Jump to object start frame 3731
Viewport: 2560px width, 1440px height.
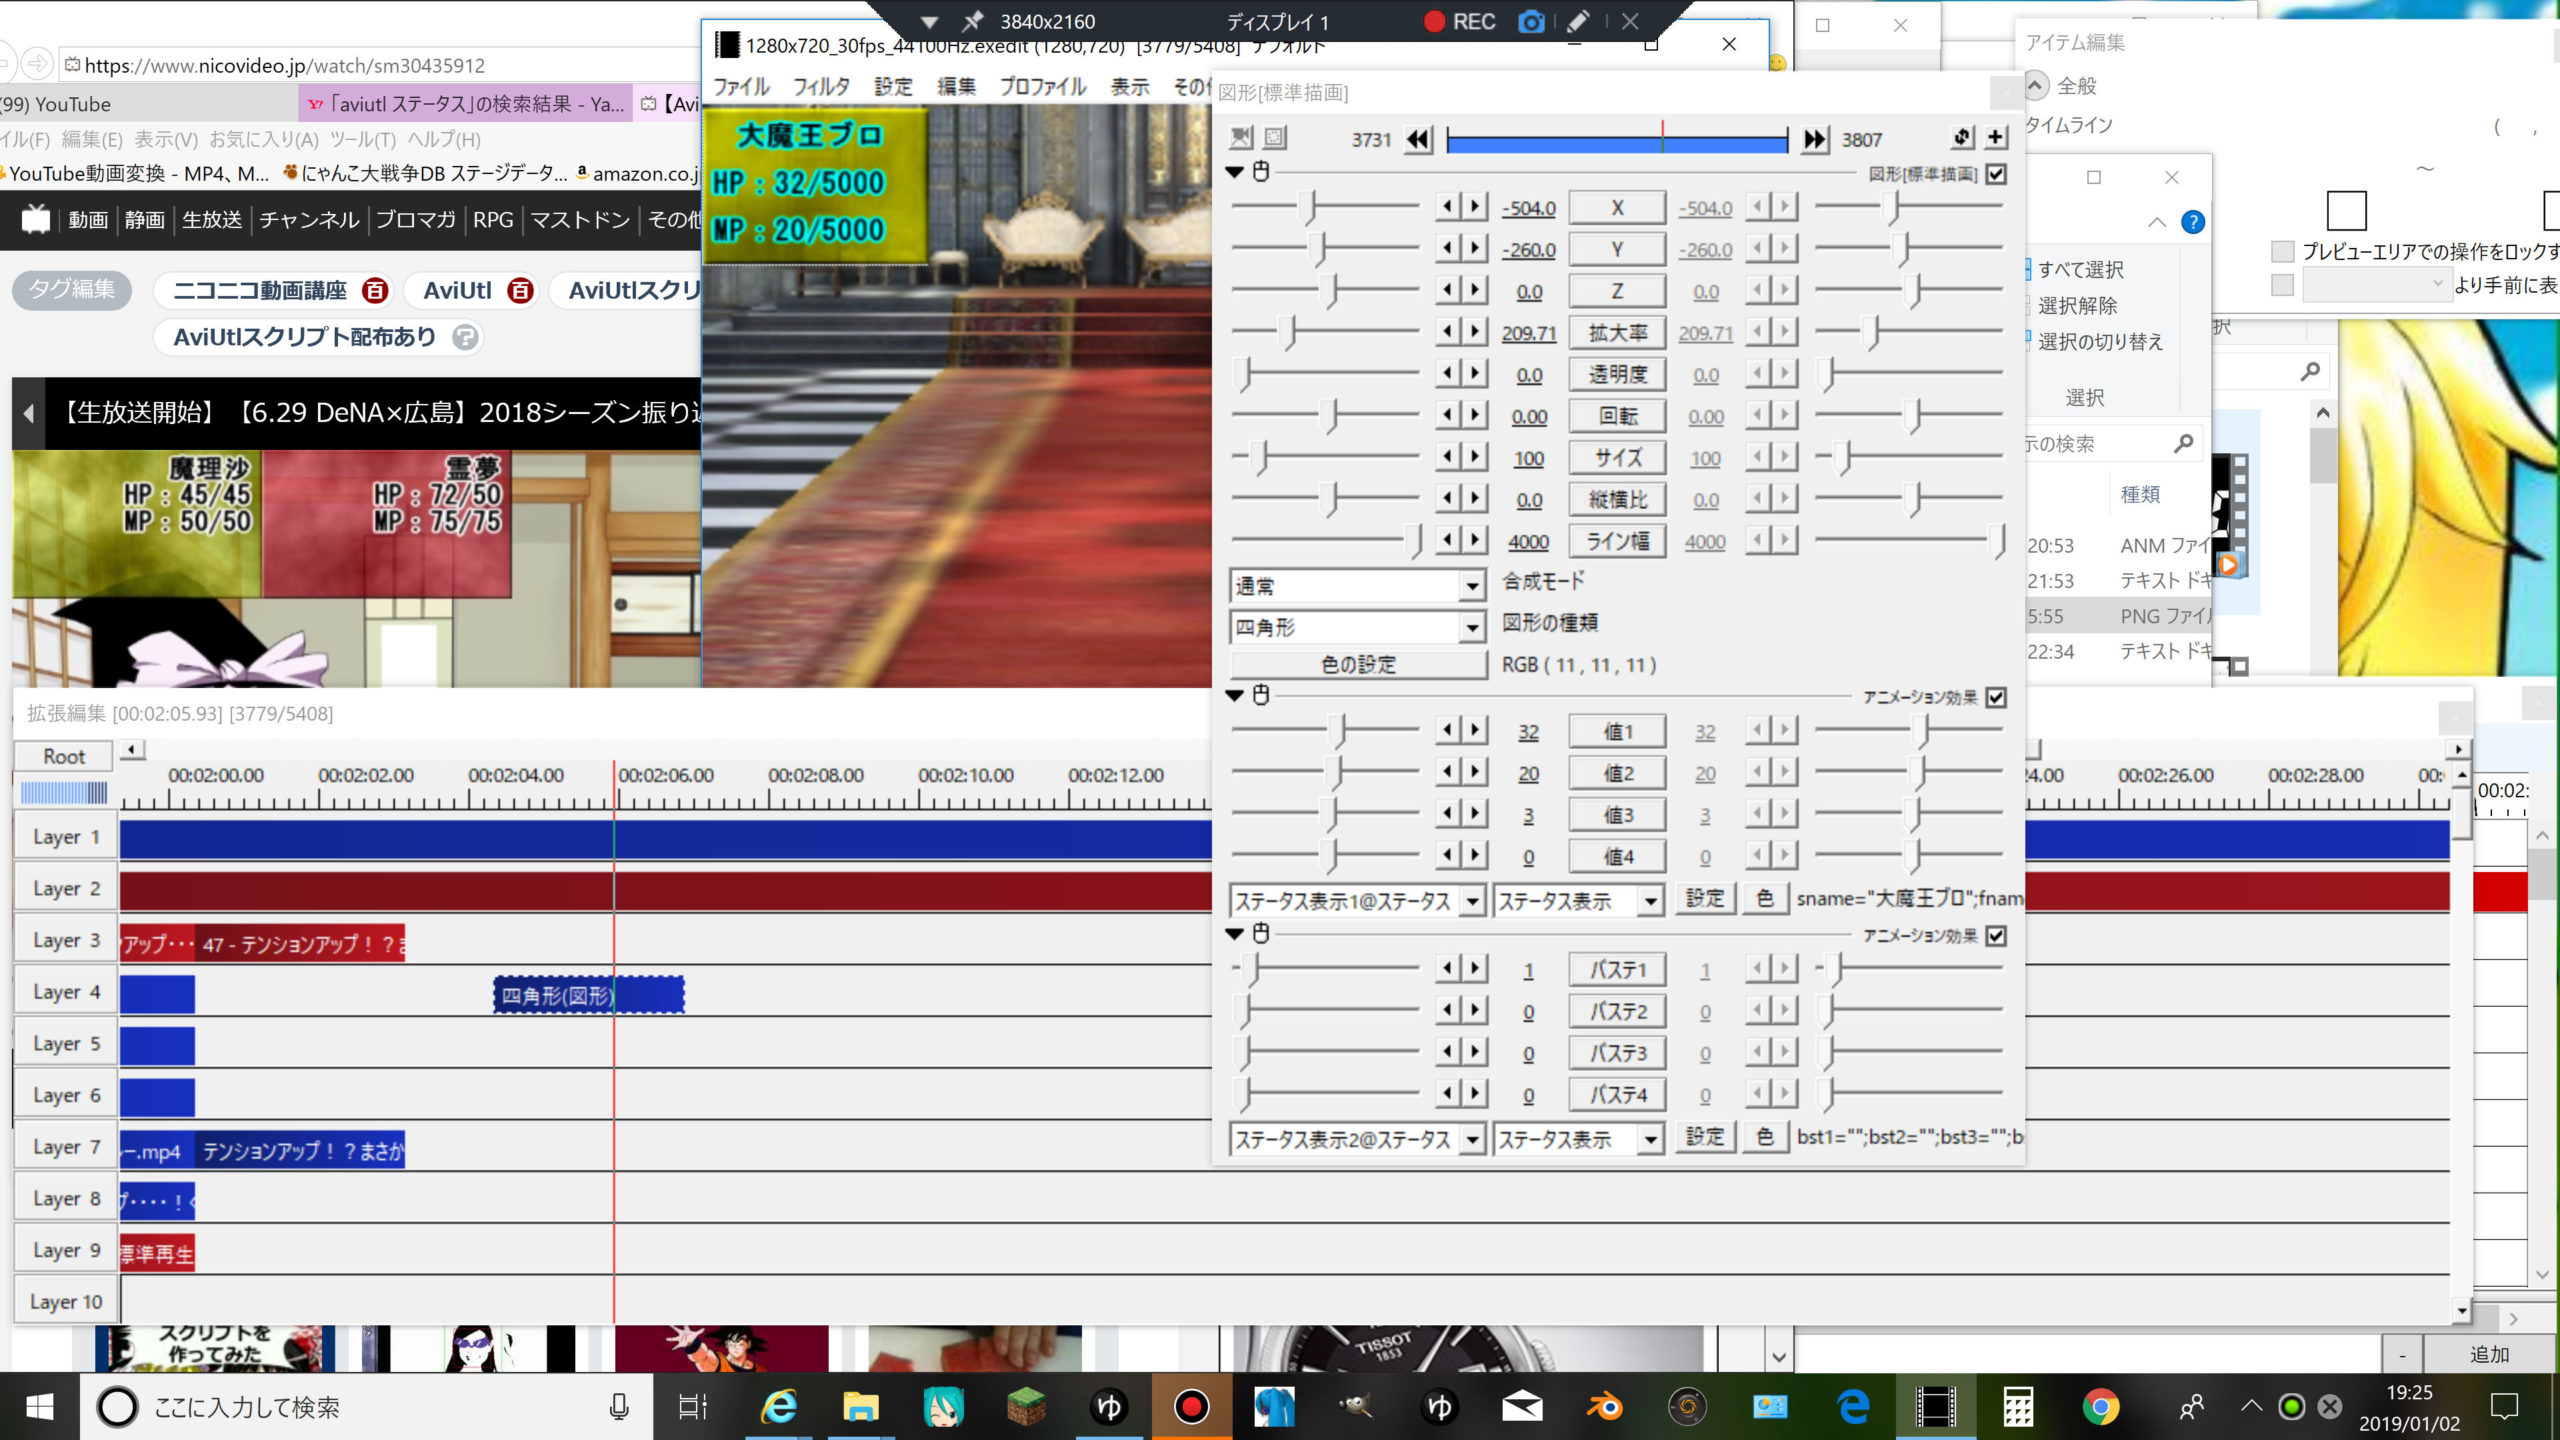1417,140
